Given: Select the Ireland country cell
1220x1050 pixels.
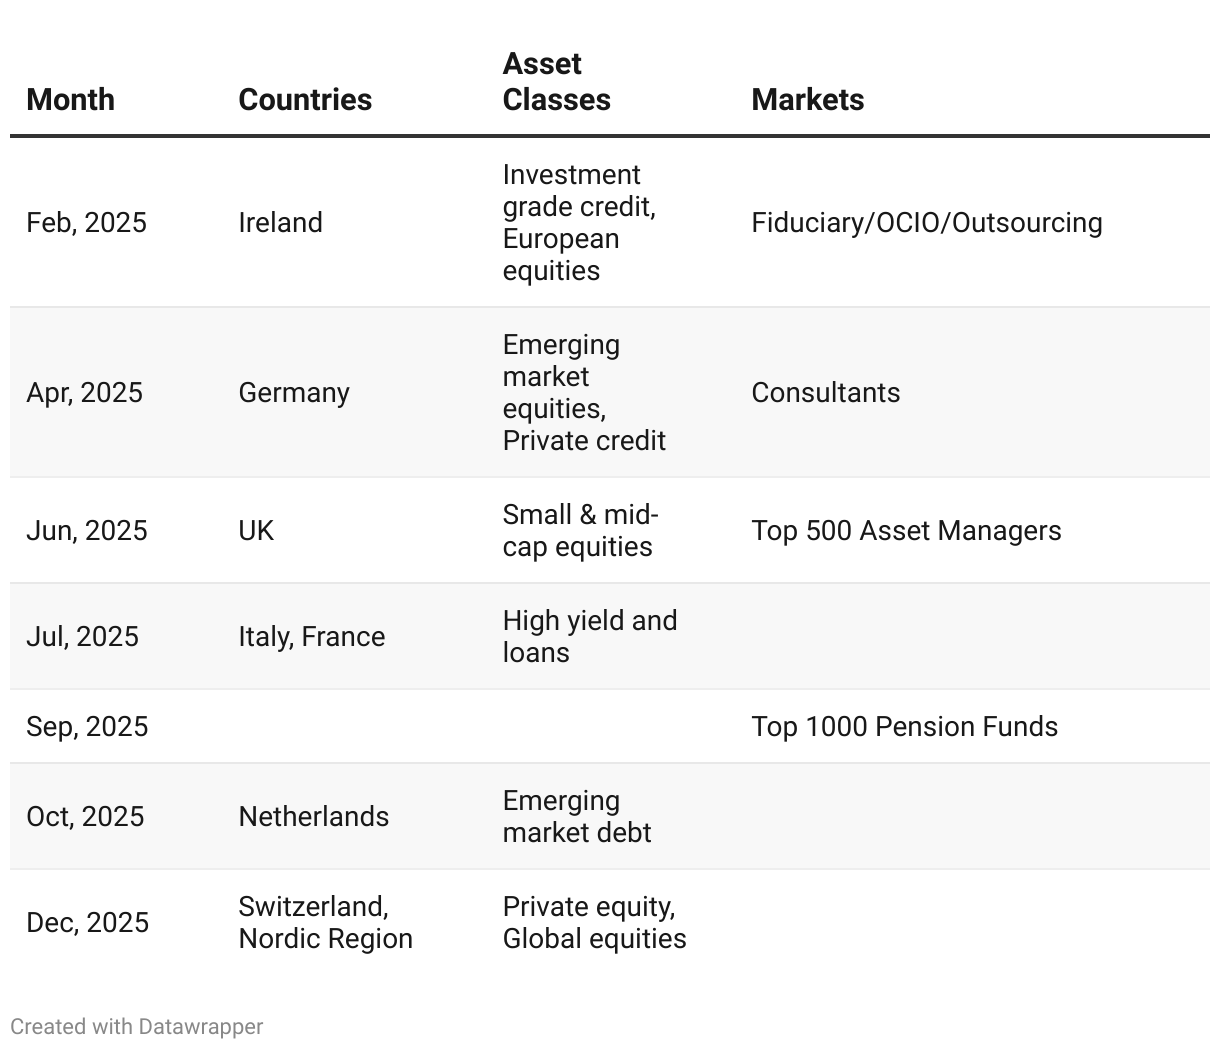Looking at the screenshot, I should click(x=281, y=223).
